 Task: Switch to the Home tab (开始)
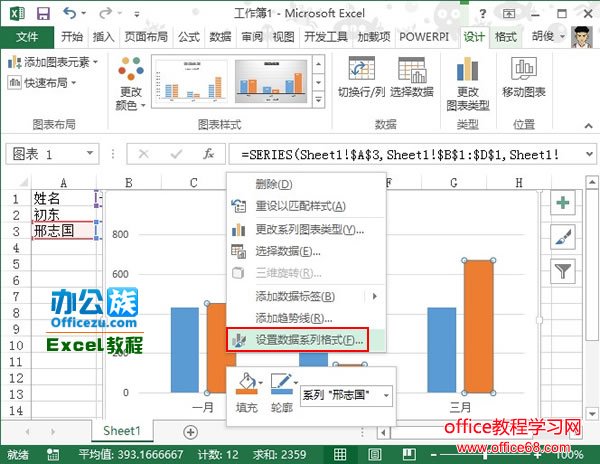tap(72, 37)
